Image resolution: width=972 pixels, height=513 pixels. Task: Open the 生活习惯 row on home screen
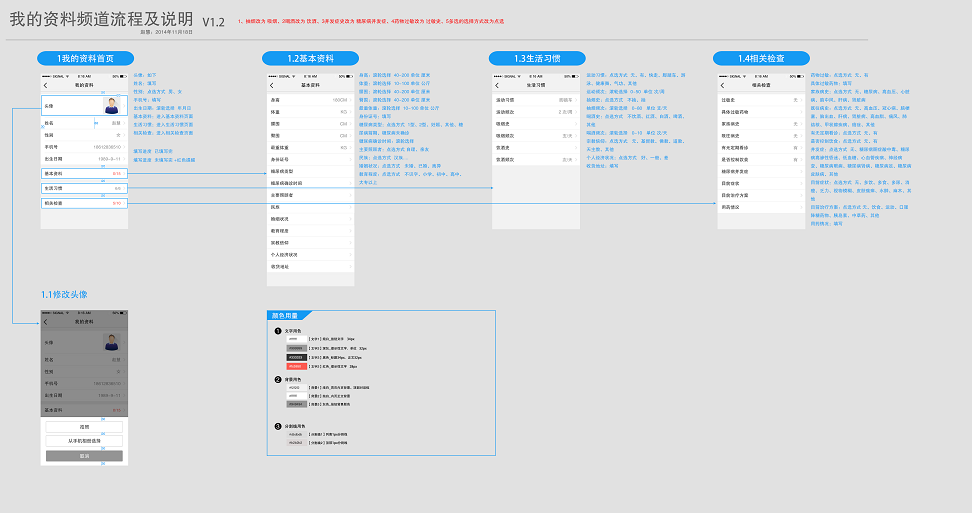pyautogui.click(x=83, y=188)
